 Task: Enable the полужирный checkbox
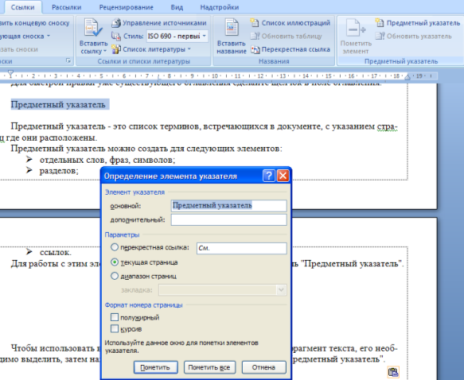114,317
